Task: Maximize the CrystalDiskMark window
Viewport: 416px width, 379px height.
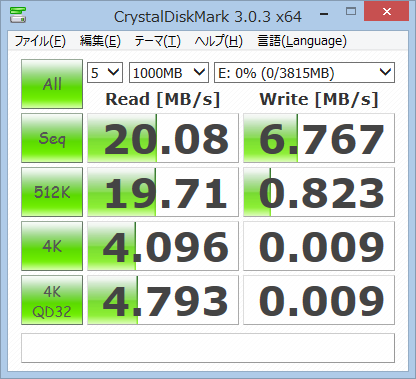Action: [351, 12]
